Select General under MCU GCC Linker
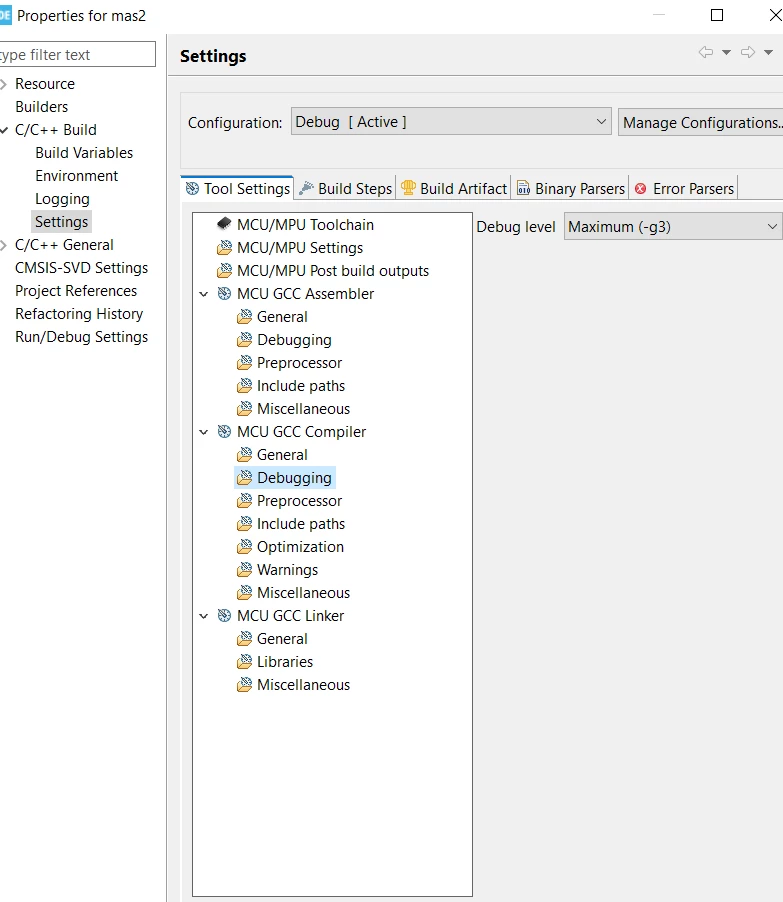783x902 pixels. coord(282,639)
